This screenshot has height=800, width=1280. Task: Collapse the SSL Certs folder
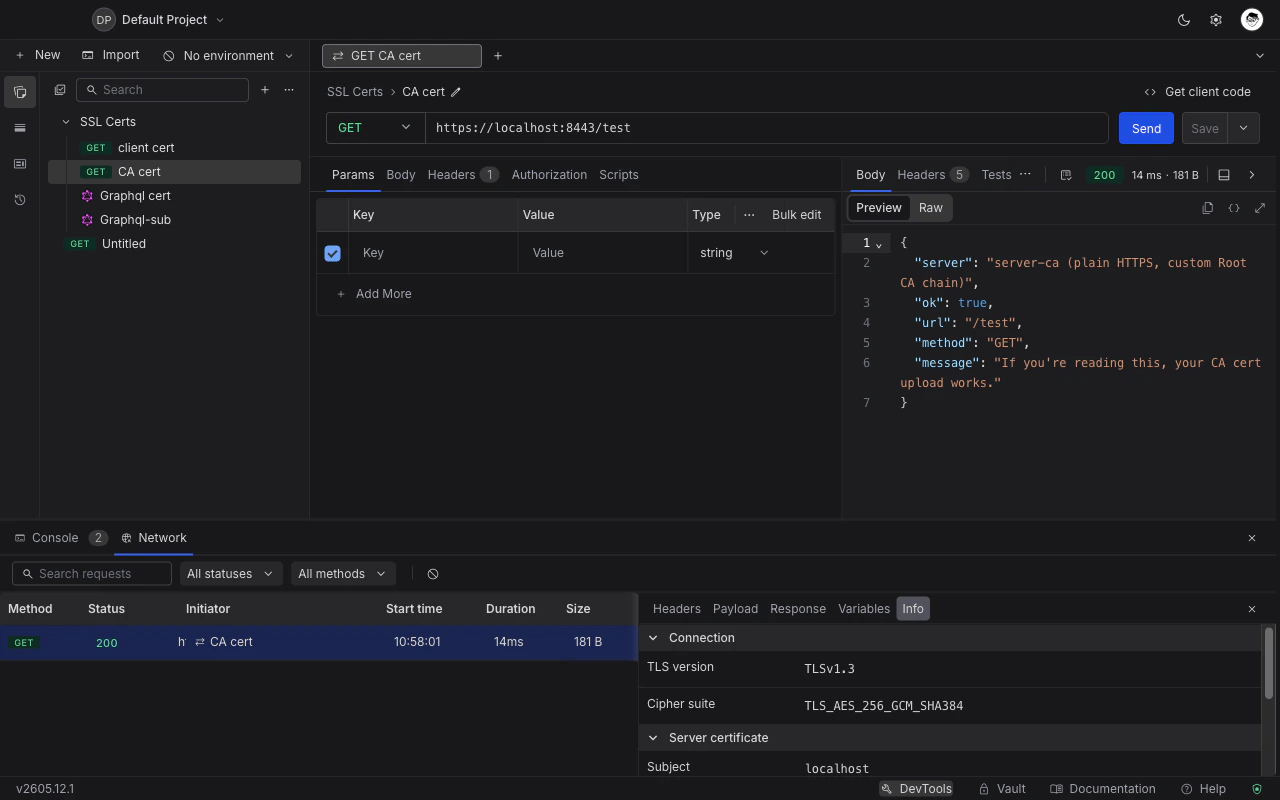[x=66, y=122]
